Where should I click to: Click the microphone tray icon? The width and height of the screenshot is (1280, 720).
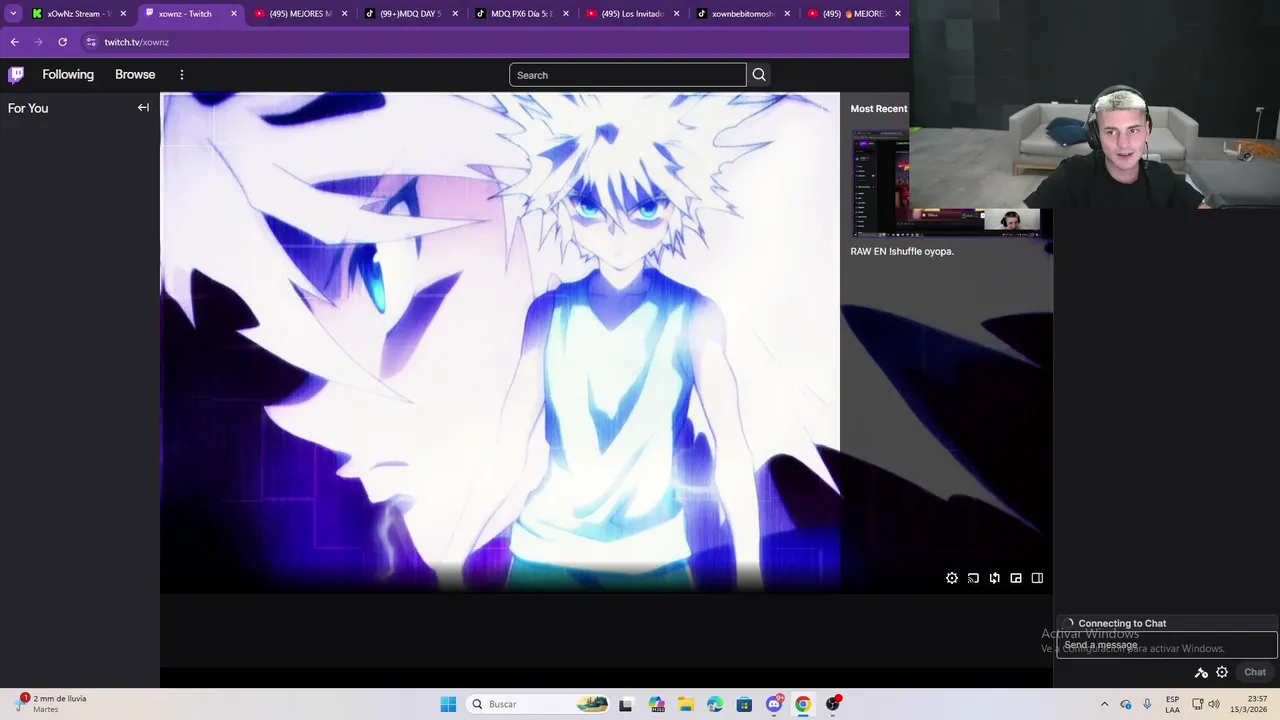coord(1147,704)
